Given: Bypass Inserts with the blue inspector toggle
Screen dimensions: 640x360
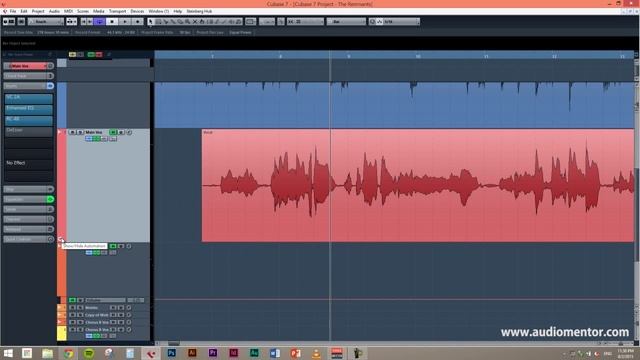Looking at the screenshot, I should click(x=50, y=86).
